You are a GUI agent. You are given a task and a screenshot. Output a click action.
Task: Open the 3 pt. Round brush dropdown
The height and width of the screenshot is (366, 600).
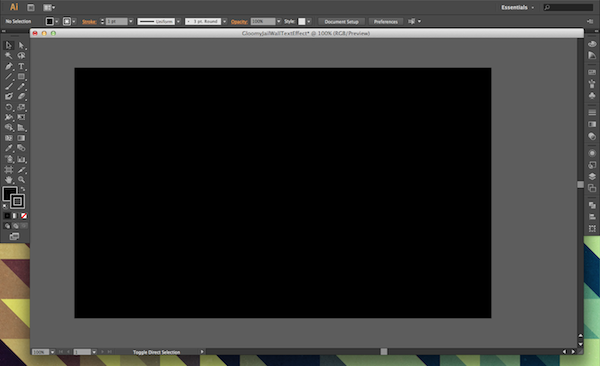pyautogui.click(x=224, y=21)
